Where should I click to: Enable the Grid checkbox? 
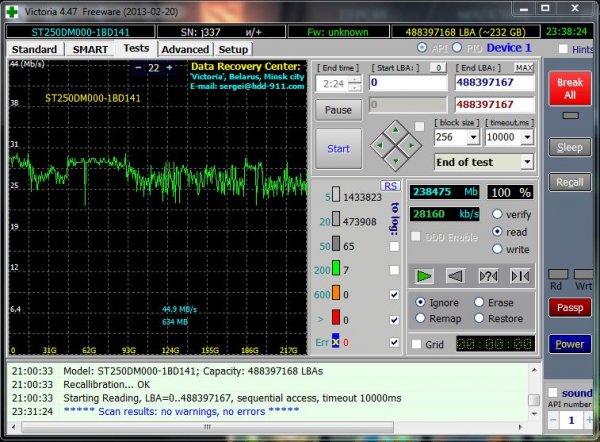pos(416,344)
